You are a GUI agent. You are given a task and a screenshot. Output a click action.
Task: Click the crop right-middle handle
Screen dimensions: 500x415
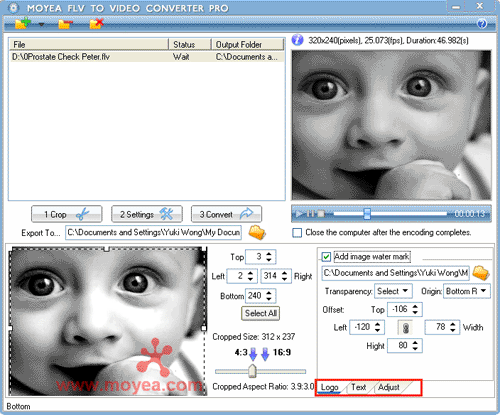tap(204, 328)
